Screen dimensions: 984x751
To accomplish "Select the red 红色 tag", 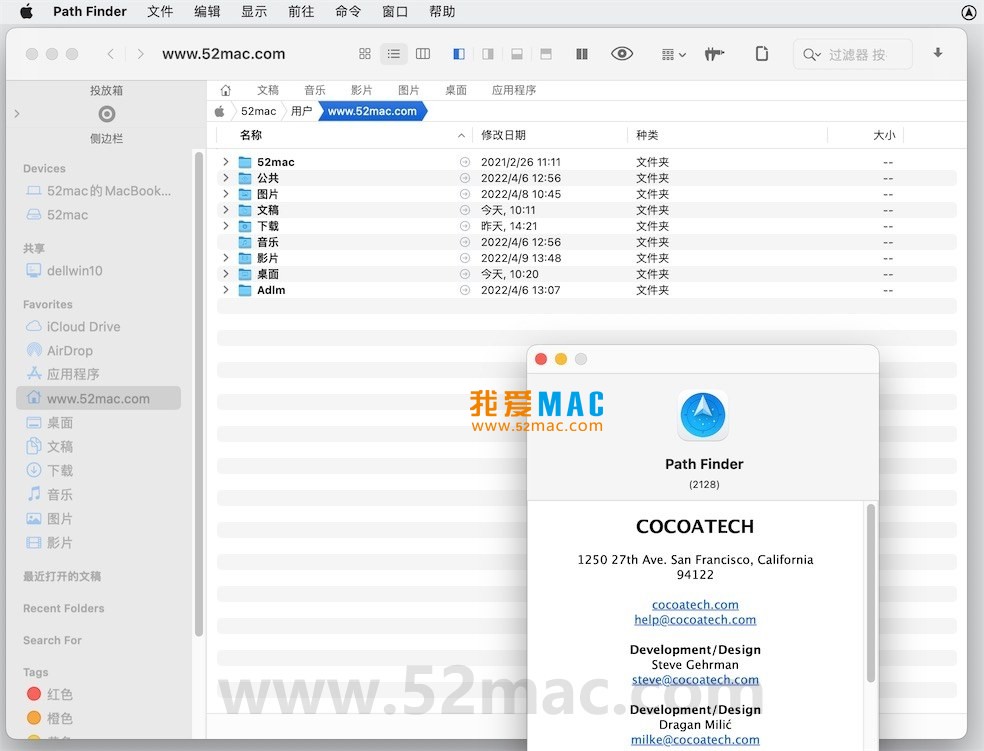I will click(50, 694).
